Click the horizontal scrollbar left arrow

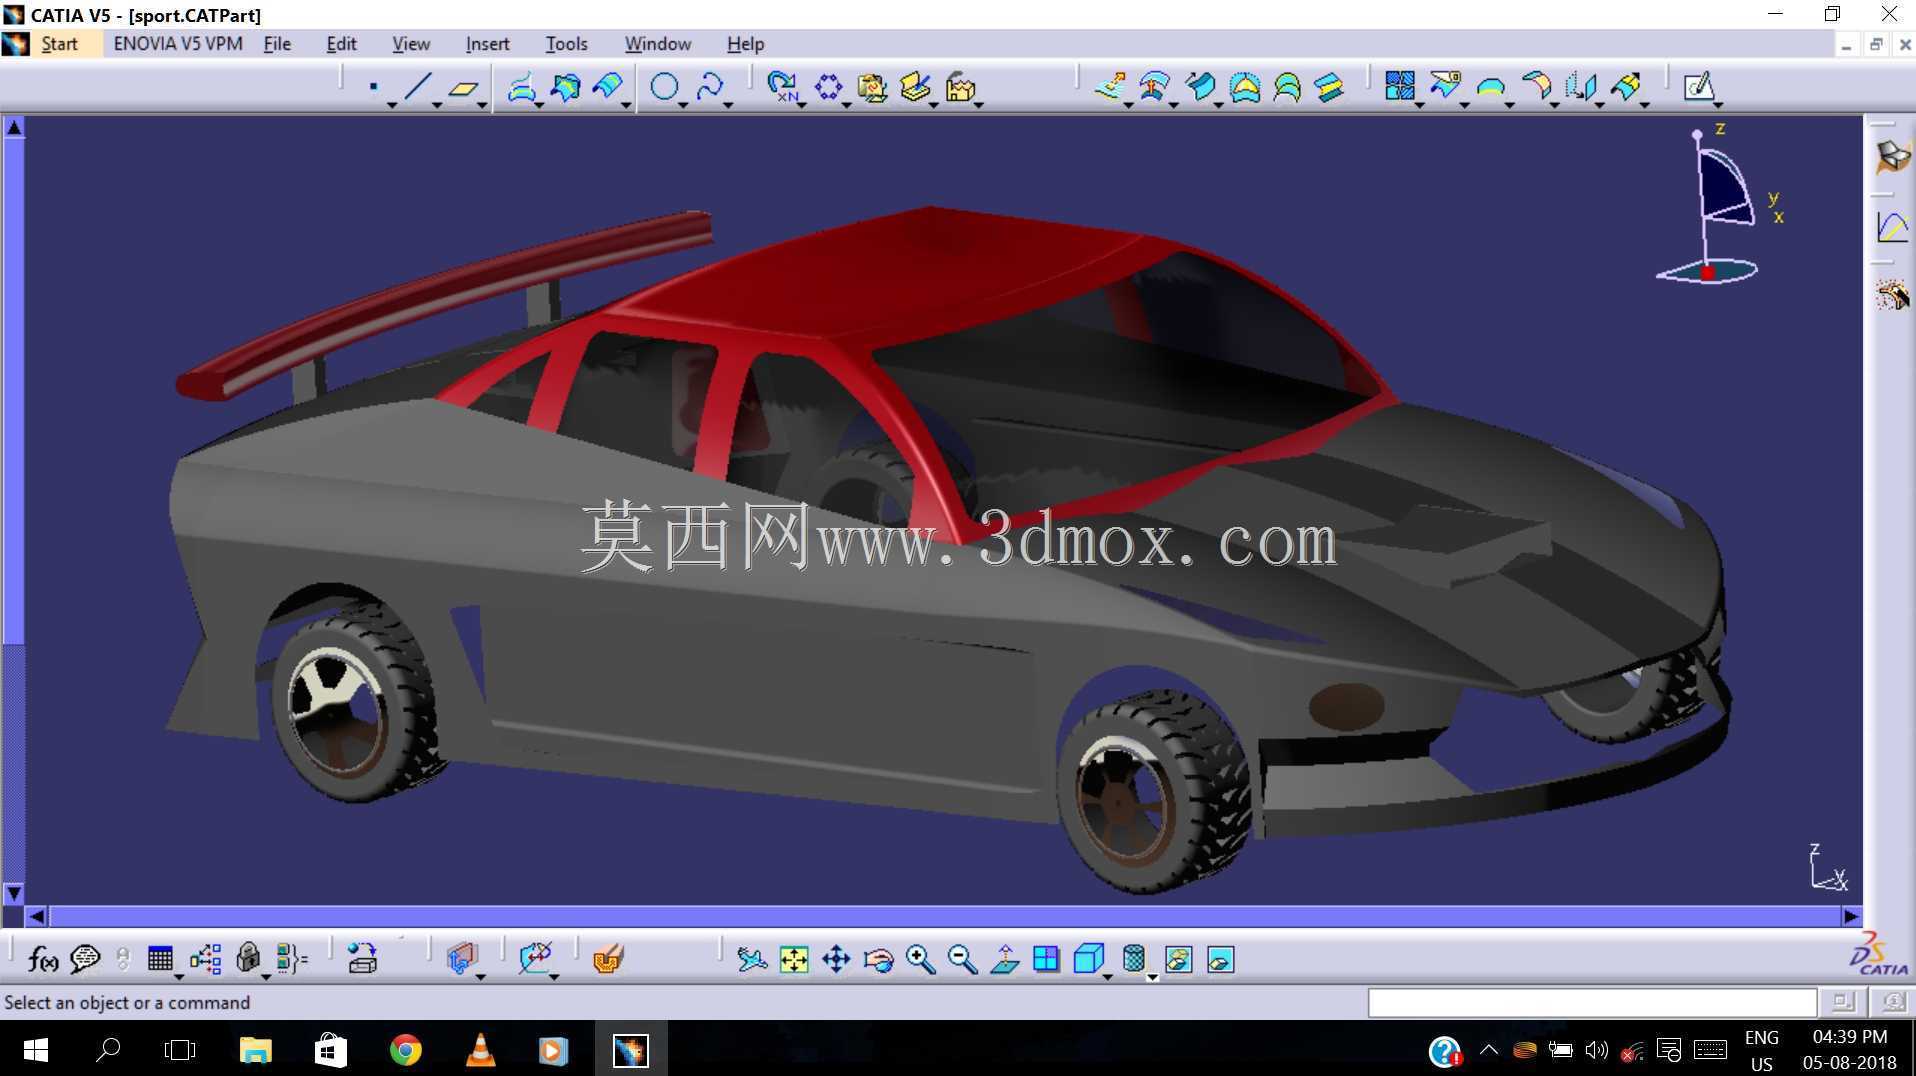click(x=37, y=916)
